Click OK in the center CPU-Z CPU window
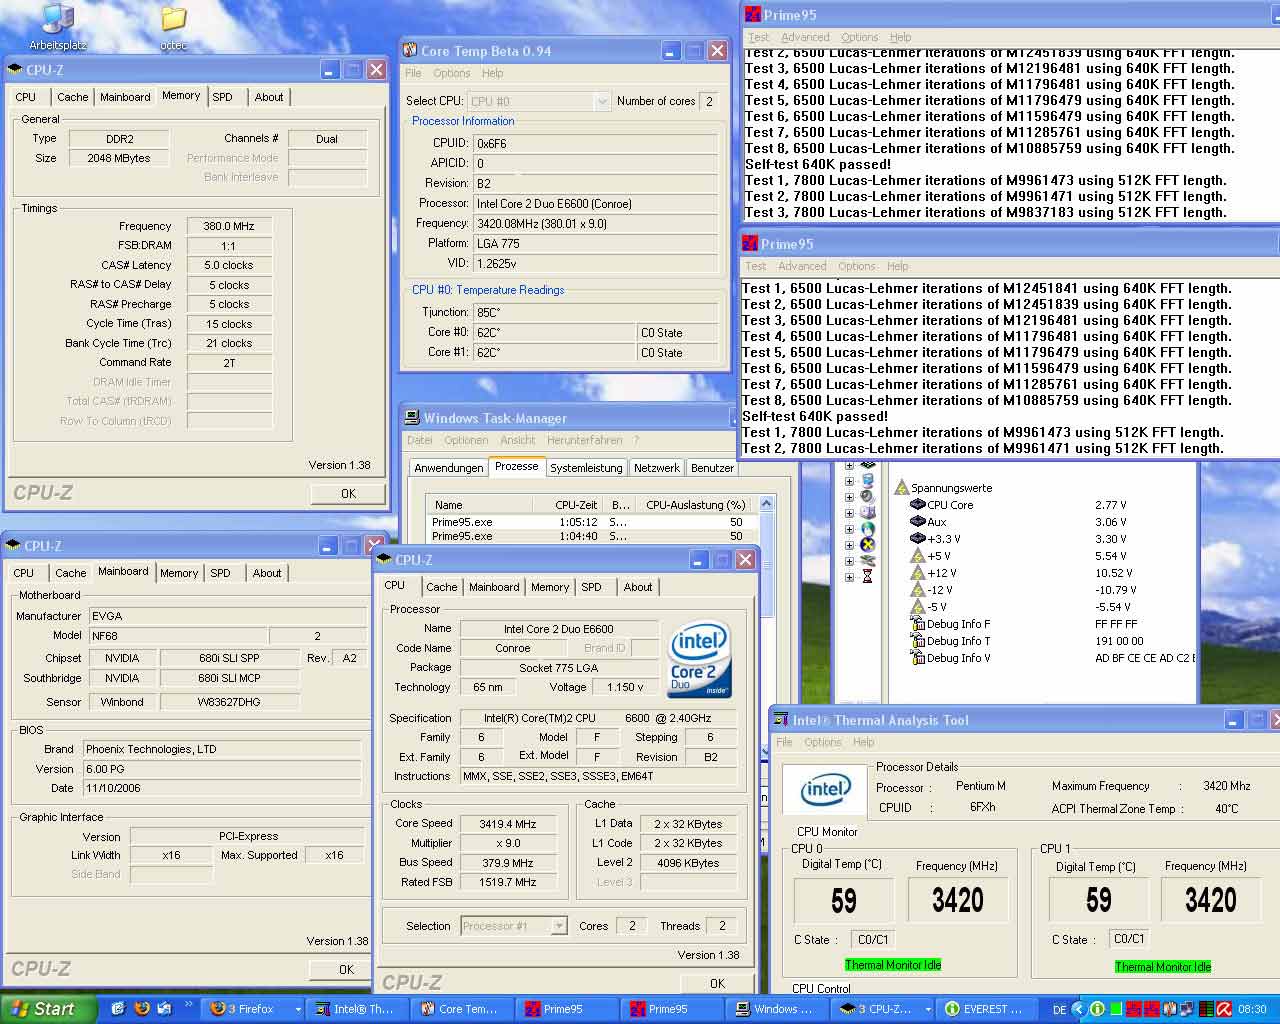 point(717,983)
